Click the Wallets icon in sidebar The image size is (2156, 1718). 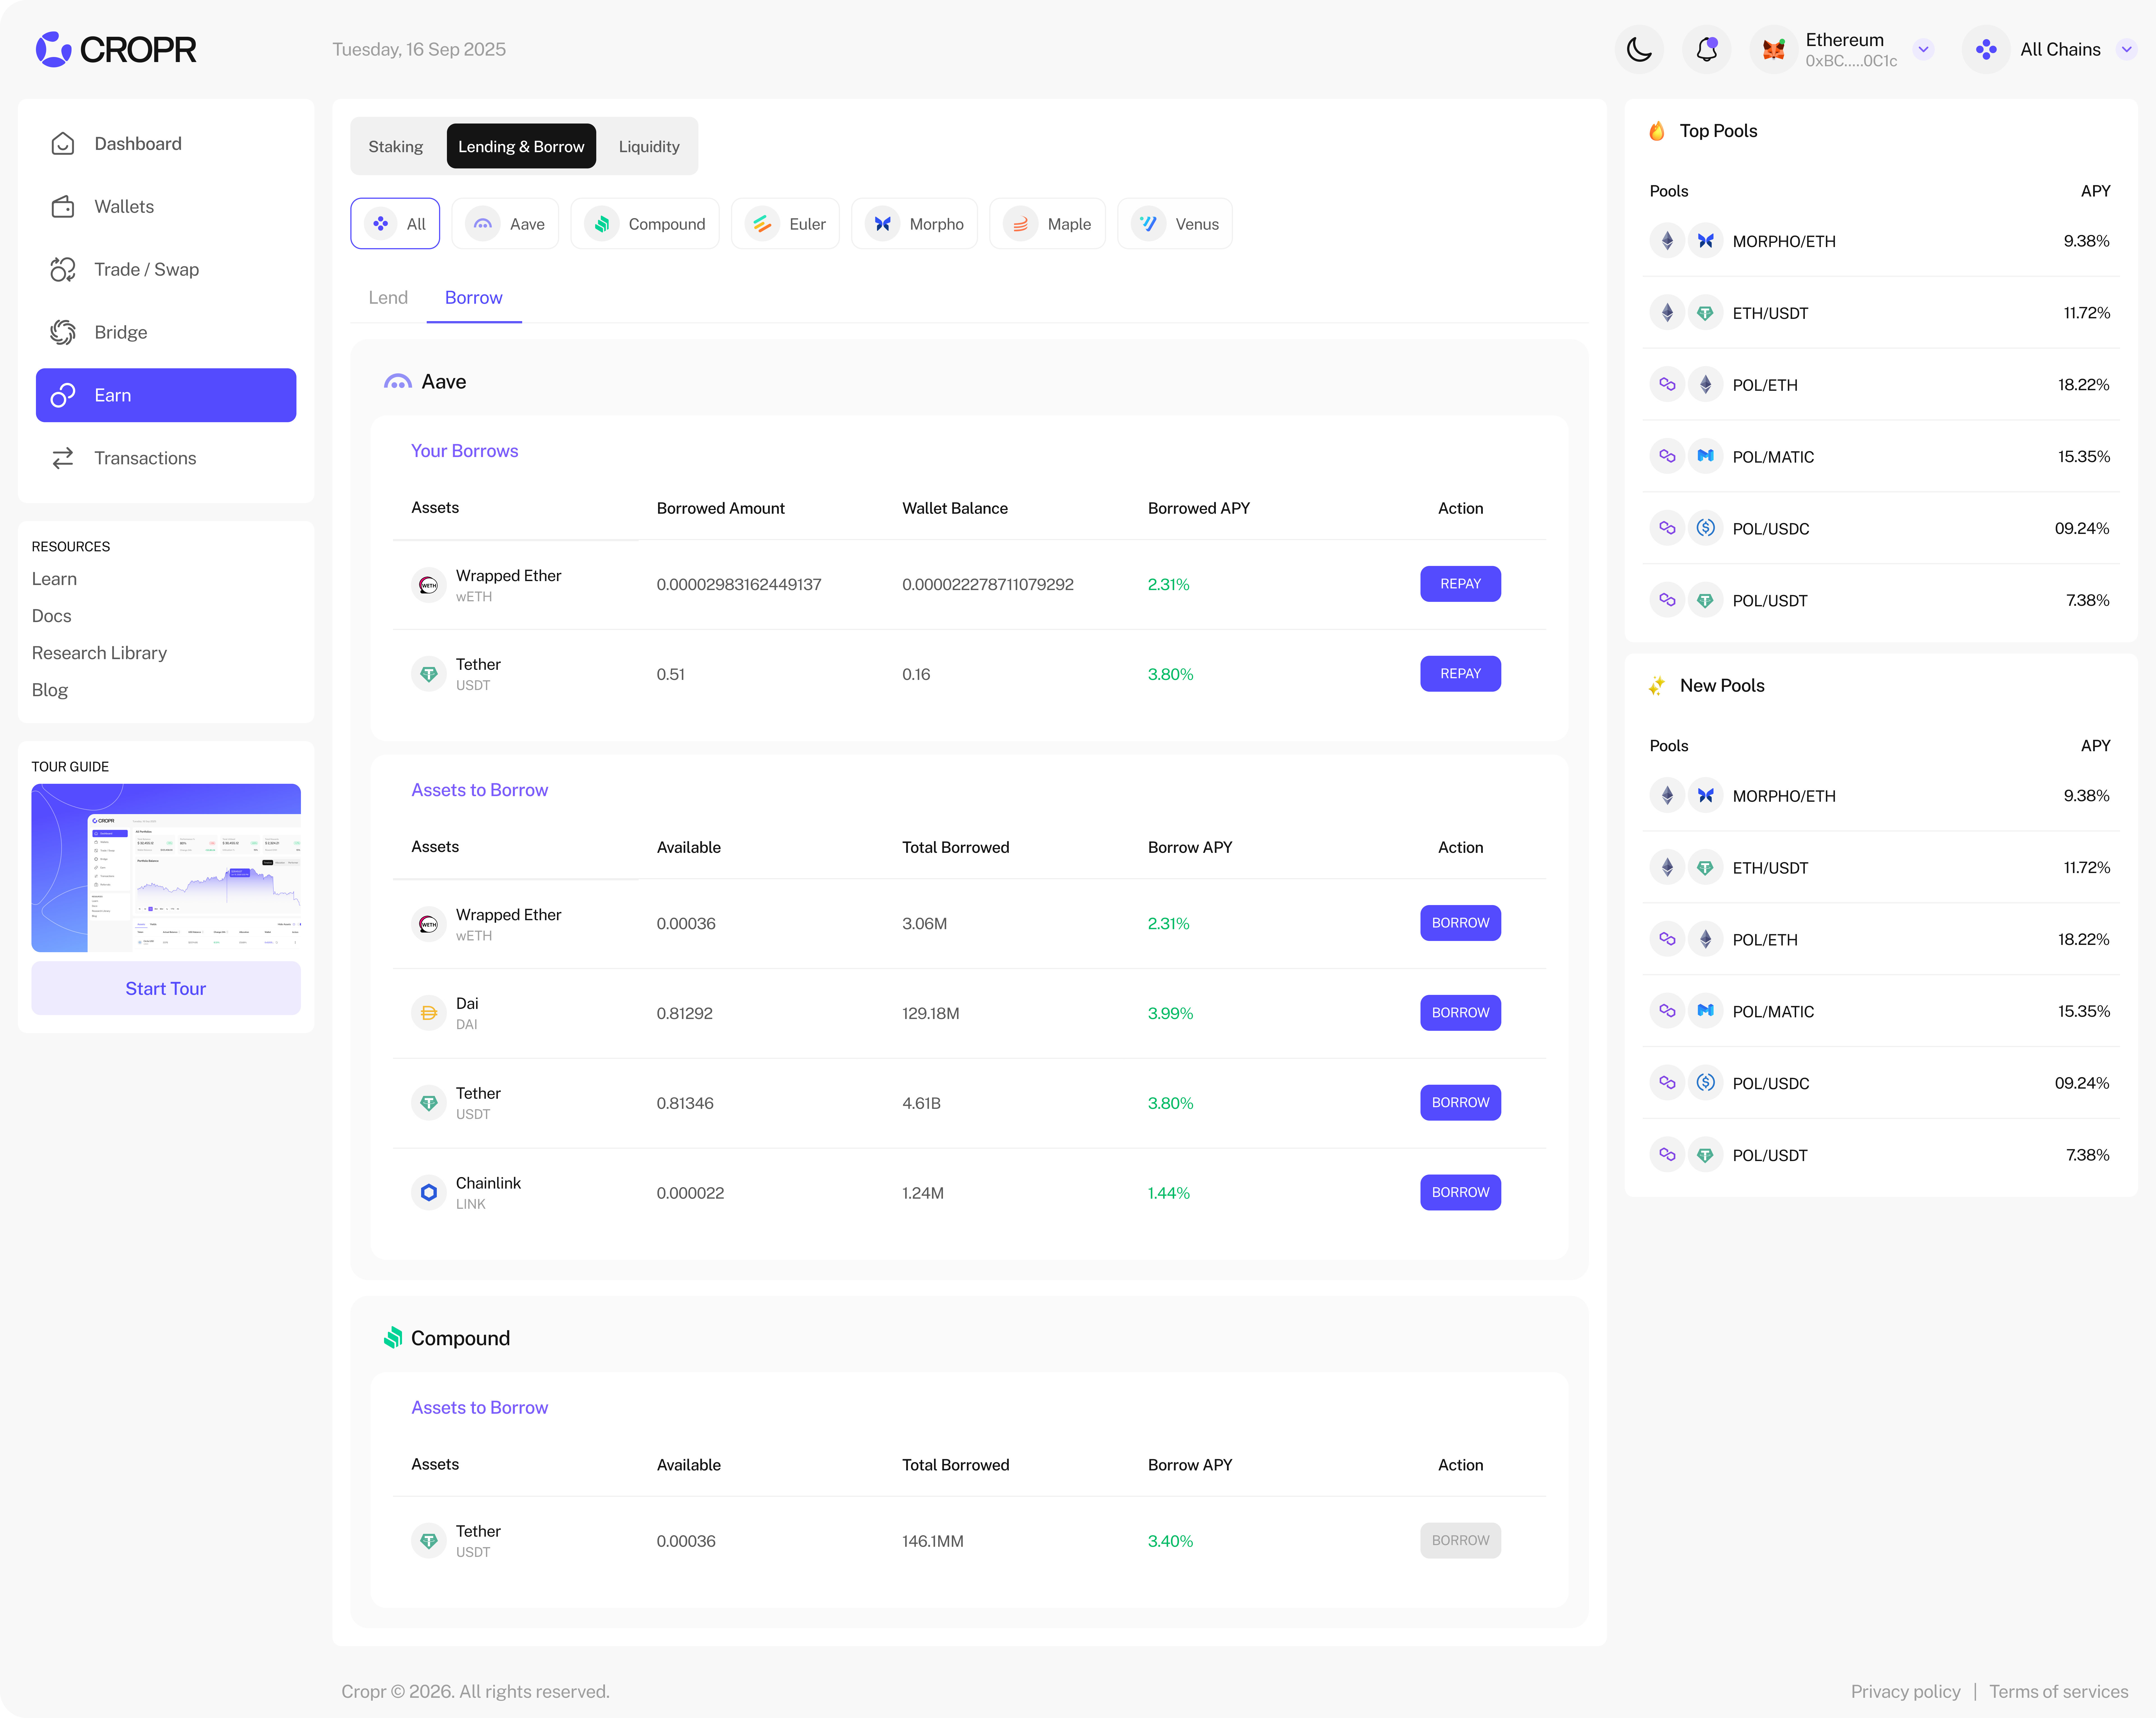pos(63,207)
